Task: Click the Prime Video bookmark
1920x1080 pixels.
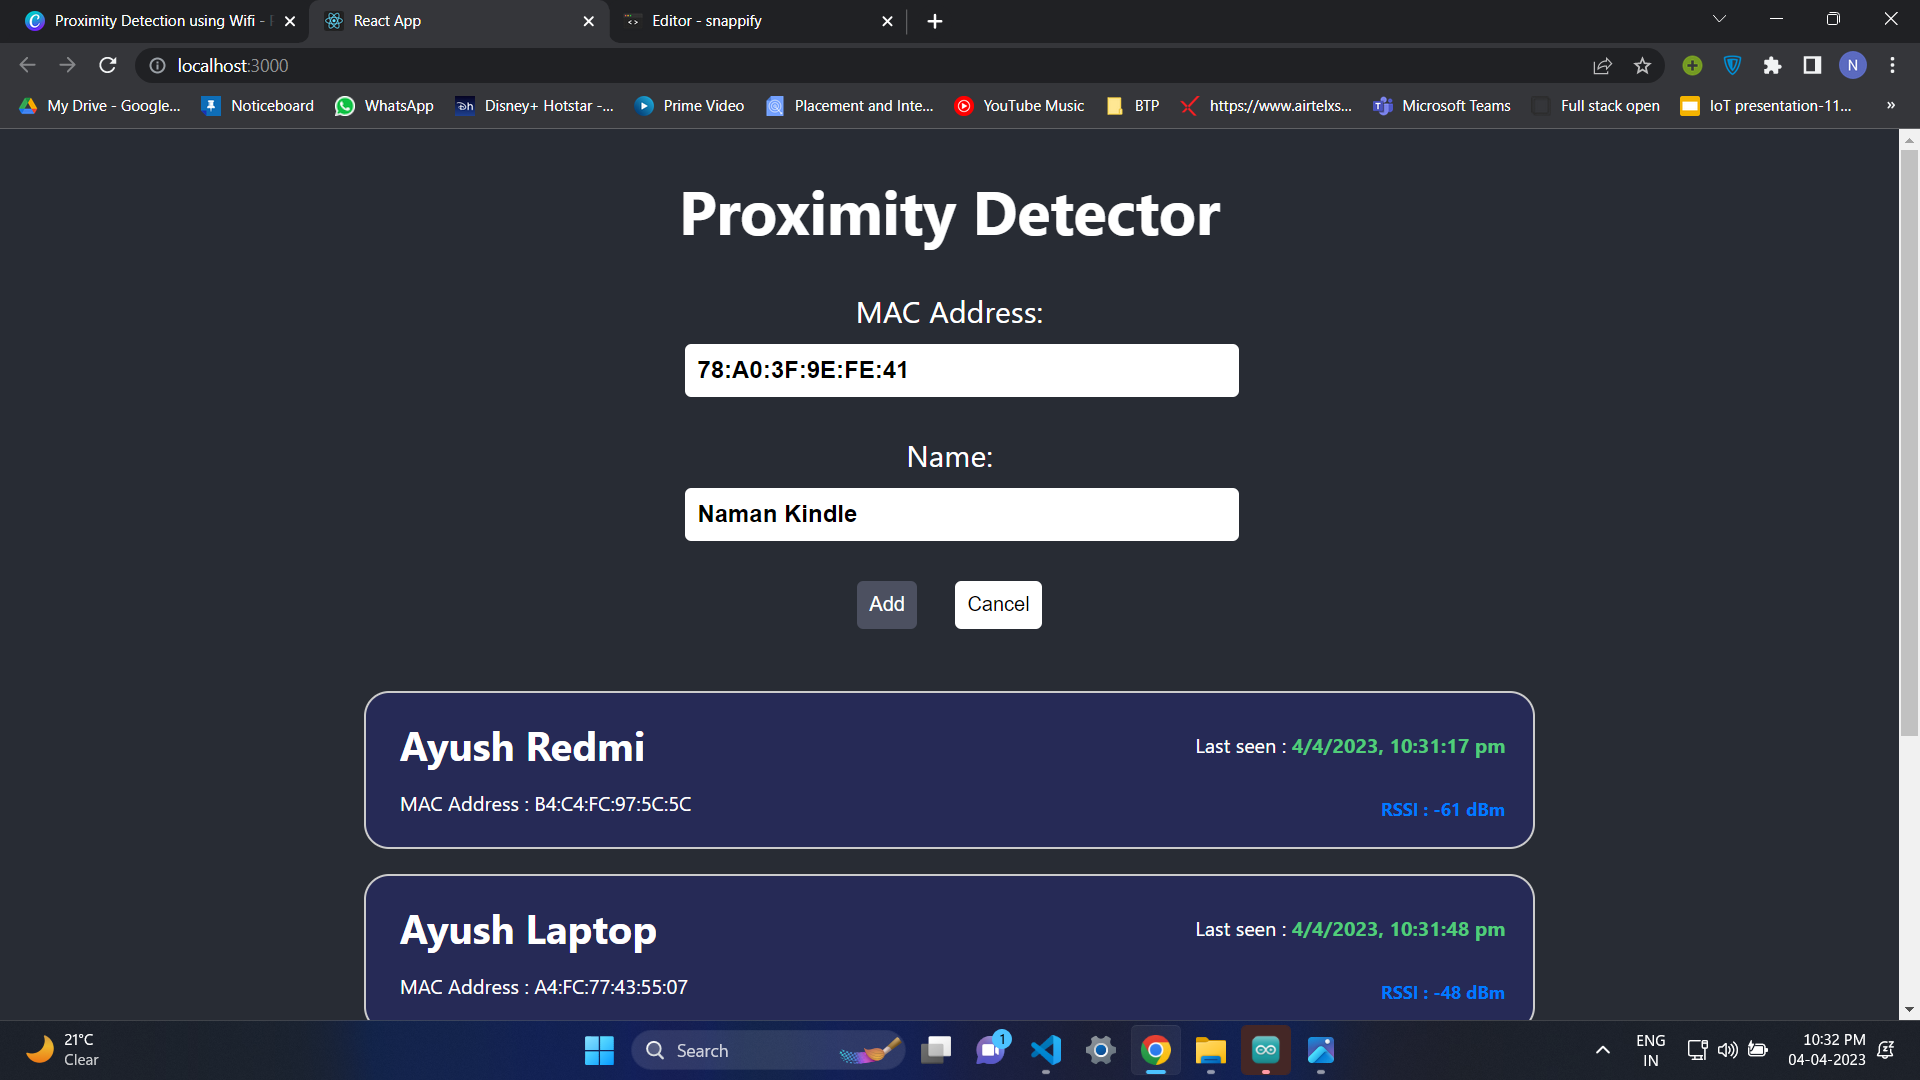Action: coord(690,105)
